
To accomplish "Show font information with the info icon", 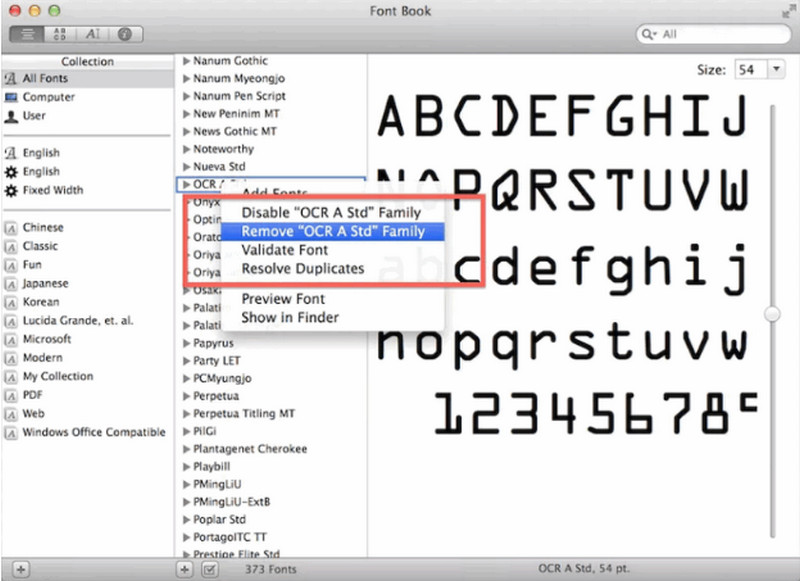I will [x=125, y=34].
